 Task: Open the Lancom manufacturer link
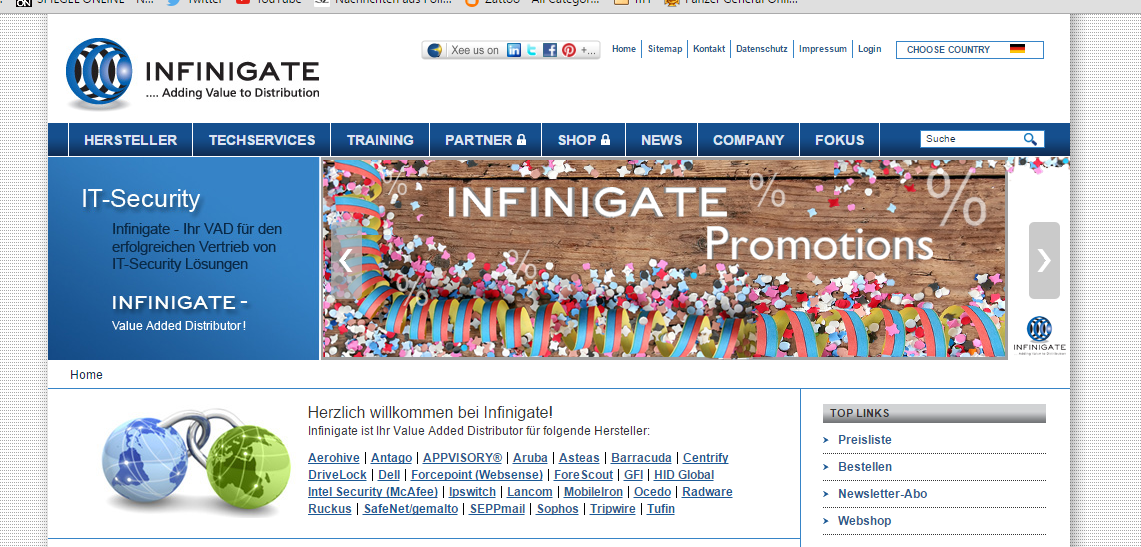pos(530,492)
